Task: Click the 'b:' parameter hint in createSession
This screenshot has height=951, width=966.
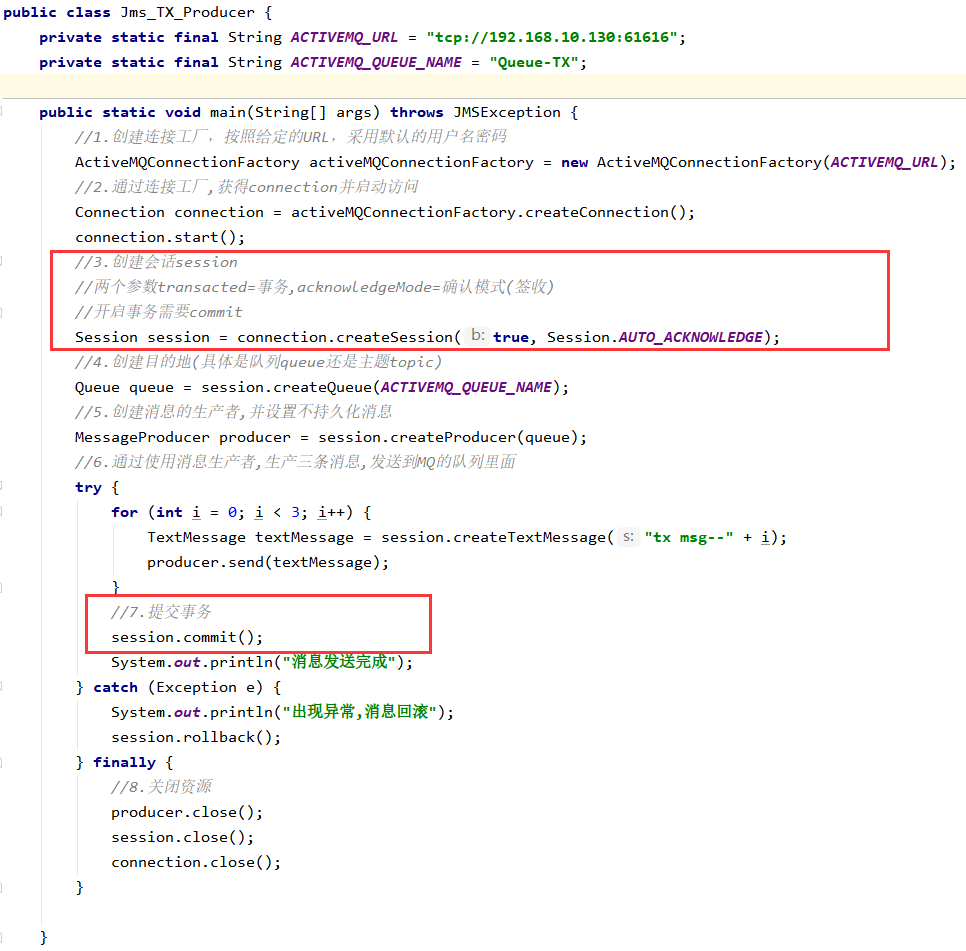Action: coord(477,337)
